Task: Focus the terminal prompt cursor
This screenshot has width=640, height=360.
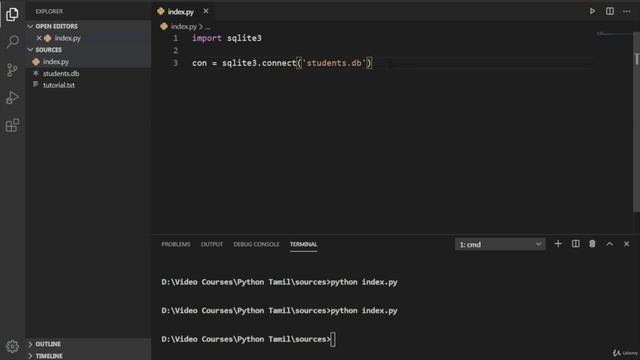Action: [x=333, y=339]
